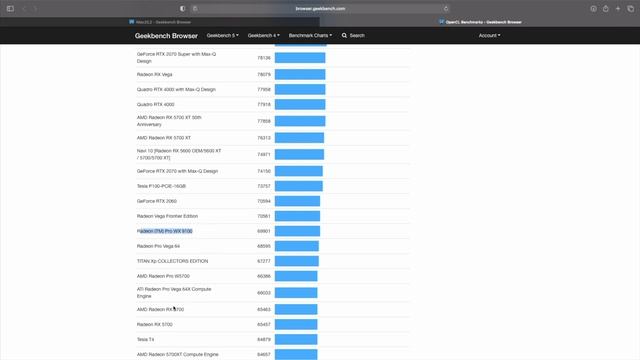
Task: Click the Quadro RTX 4000 with Max-Q Design entry
Action: (x=176, y=89)
